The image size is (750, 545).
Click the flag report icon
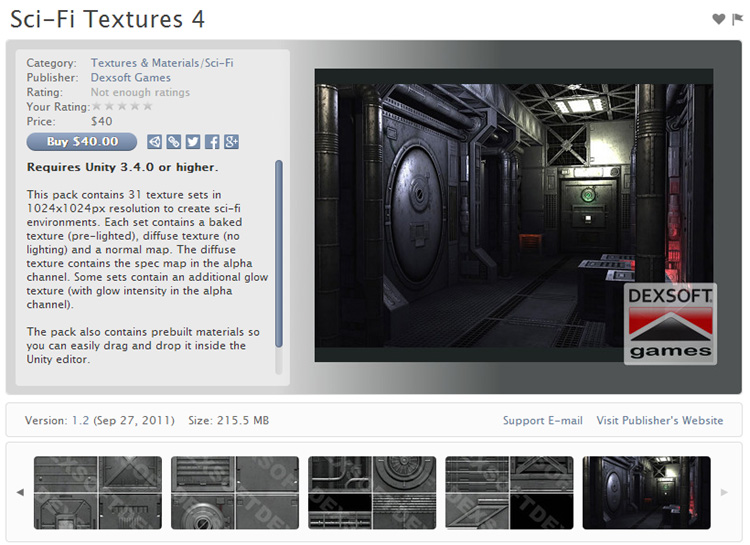click(x=737, y=19)
